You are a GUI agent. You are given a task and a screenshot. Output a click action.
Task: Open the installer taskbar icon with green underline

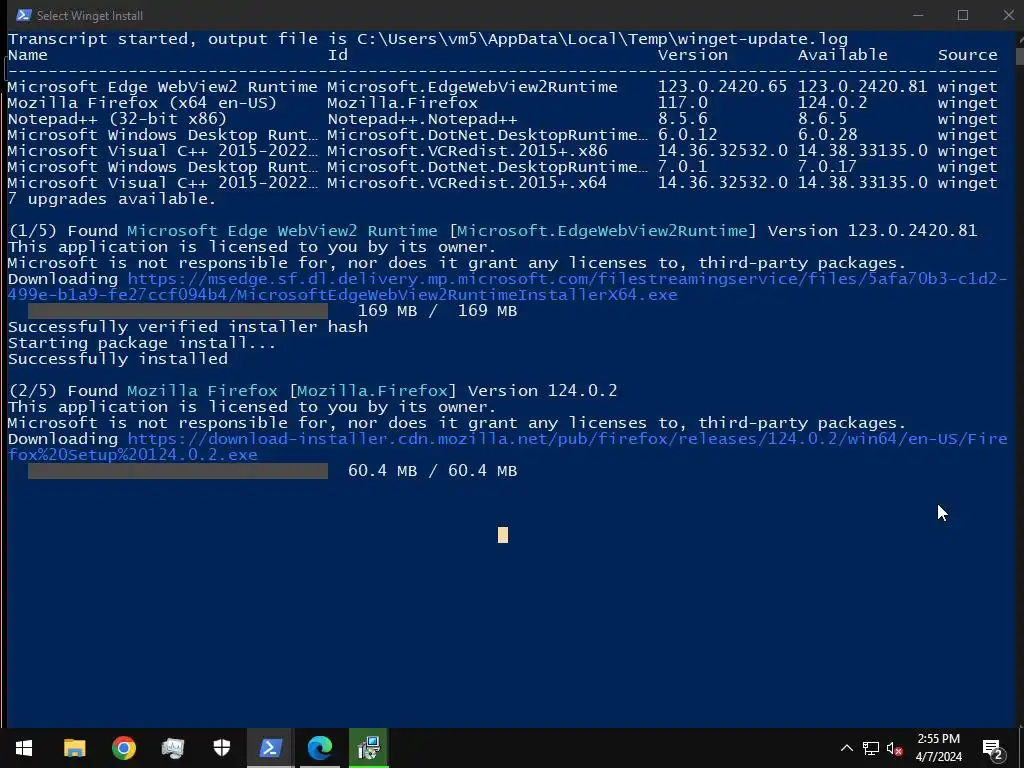pyautogui.click(x=369, y=748)
